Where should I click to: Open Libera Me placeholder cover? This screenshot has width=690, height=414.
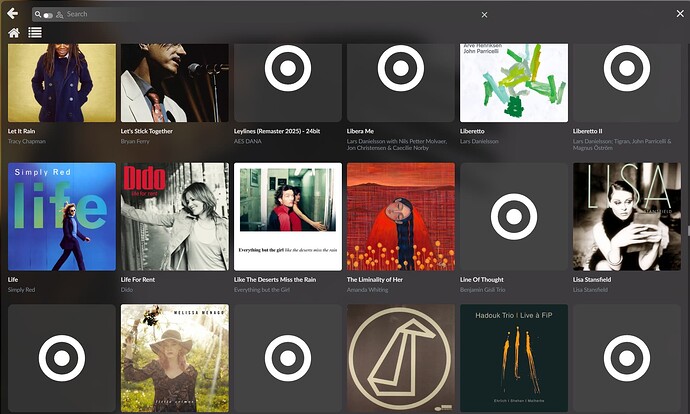pyautogui.click(x=401, y=83)
